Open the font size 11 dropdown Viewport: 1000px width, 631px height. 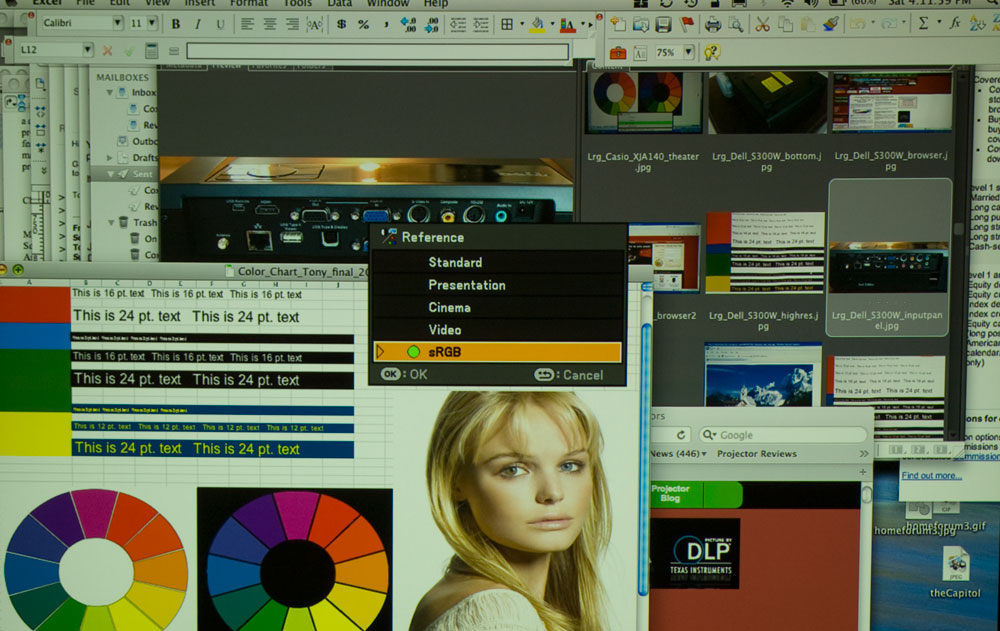[152, 23]
